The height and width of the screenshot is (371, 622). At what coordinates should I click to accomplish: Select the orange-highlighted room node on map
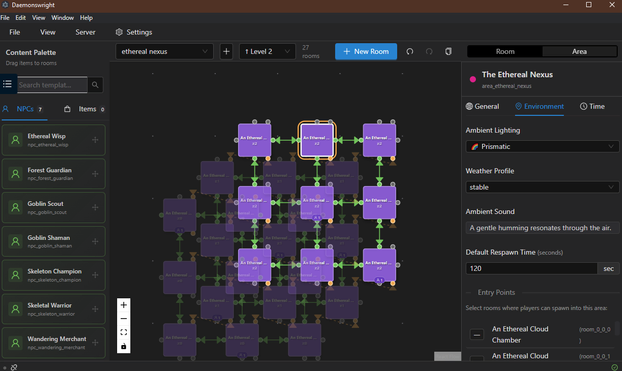[317, 140]
